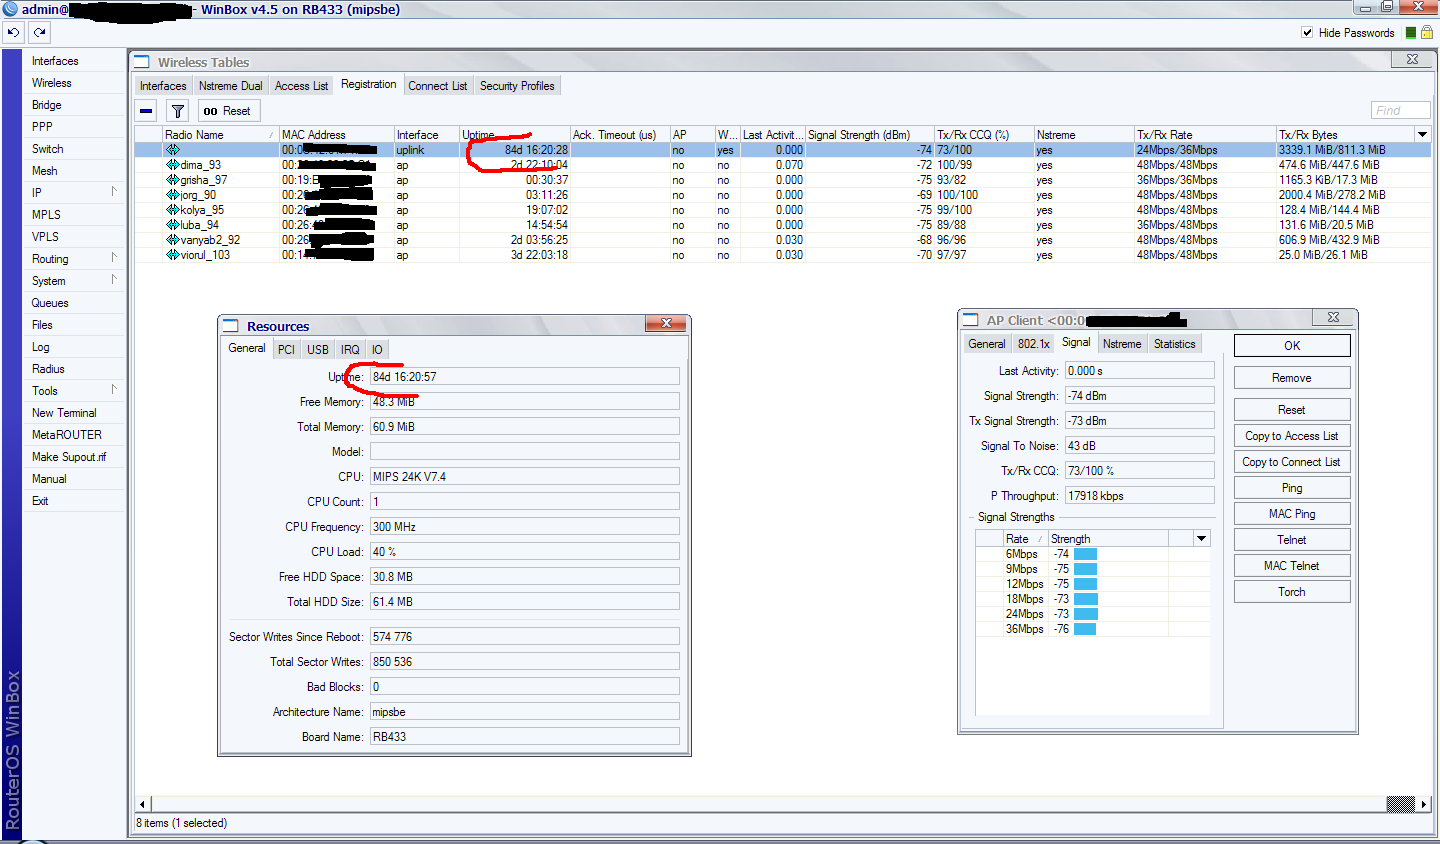Click the grisha_97 client icon

(172, 180)
